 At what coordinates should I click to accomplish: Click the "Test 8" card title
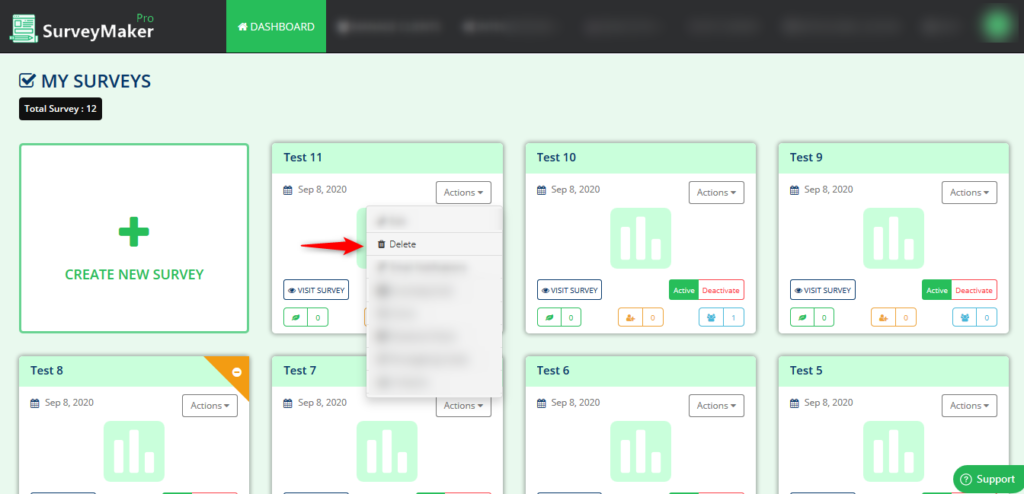pos(47,370)
